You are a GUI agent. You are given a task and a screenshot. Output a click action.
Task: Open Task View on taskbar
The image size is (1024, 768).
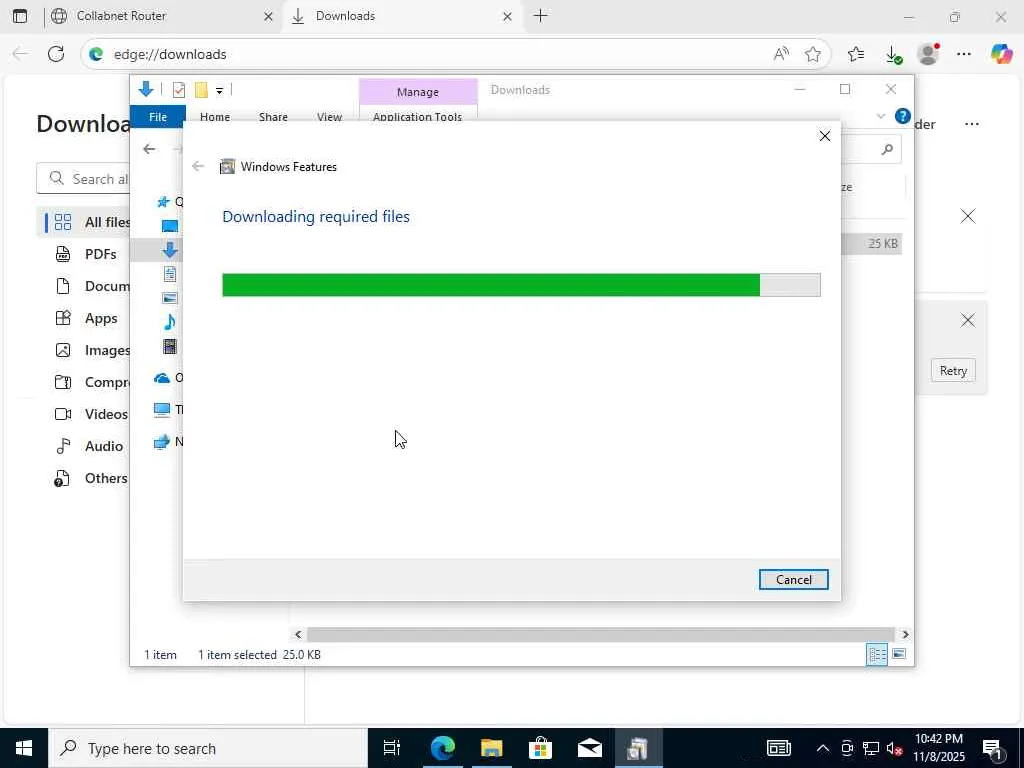392,748
